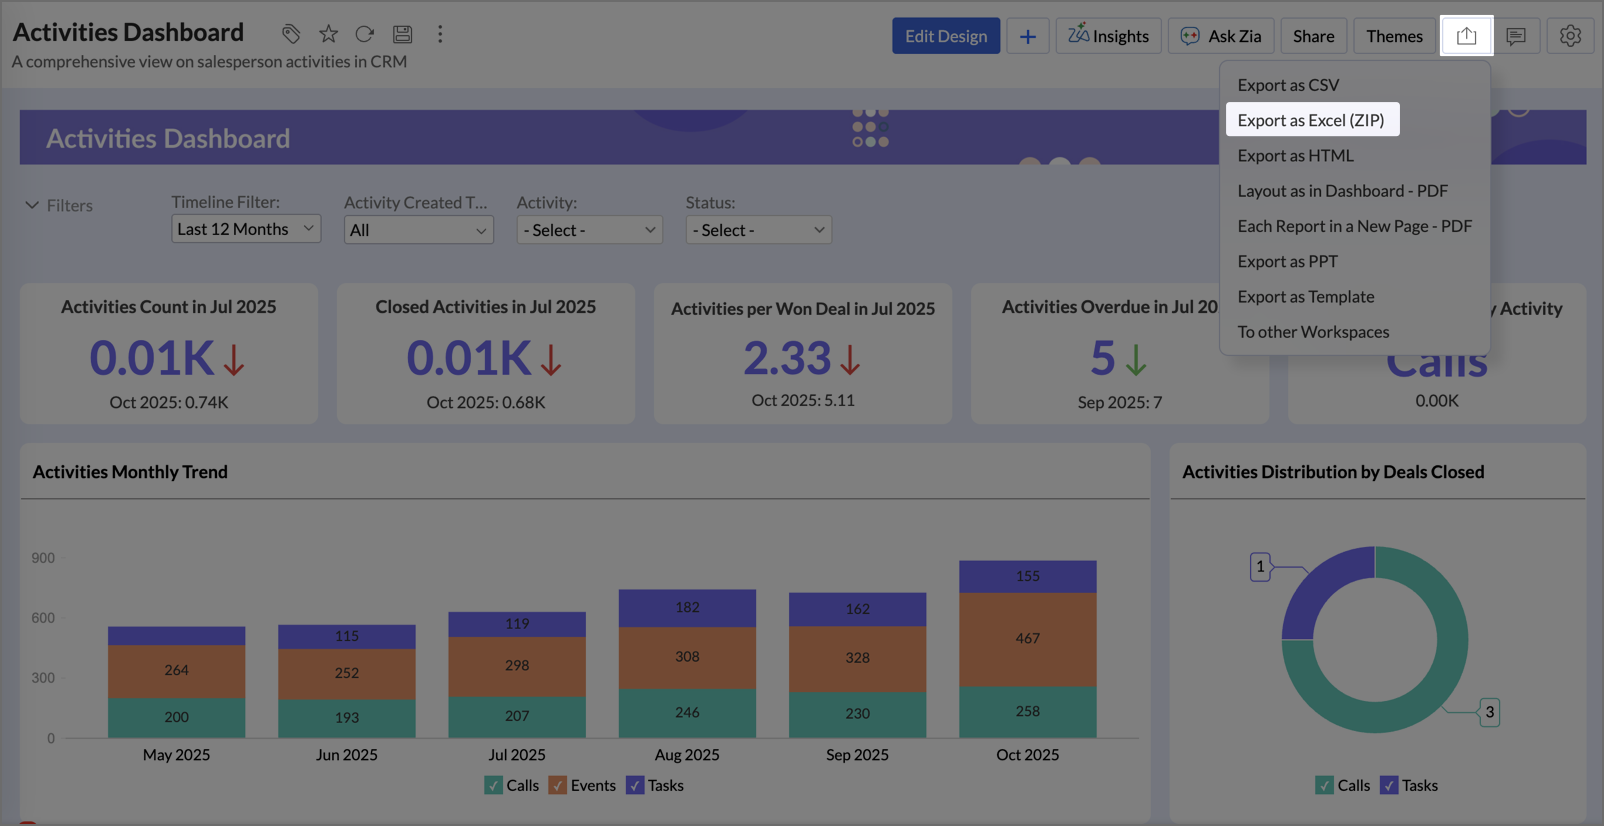Open the settings gear icon

[x=1570, y=36]
